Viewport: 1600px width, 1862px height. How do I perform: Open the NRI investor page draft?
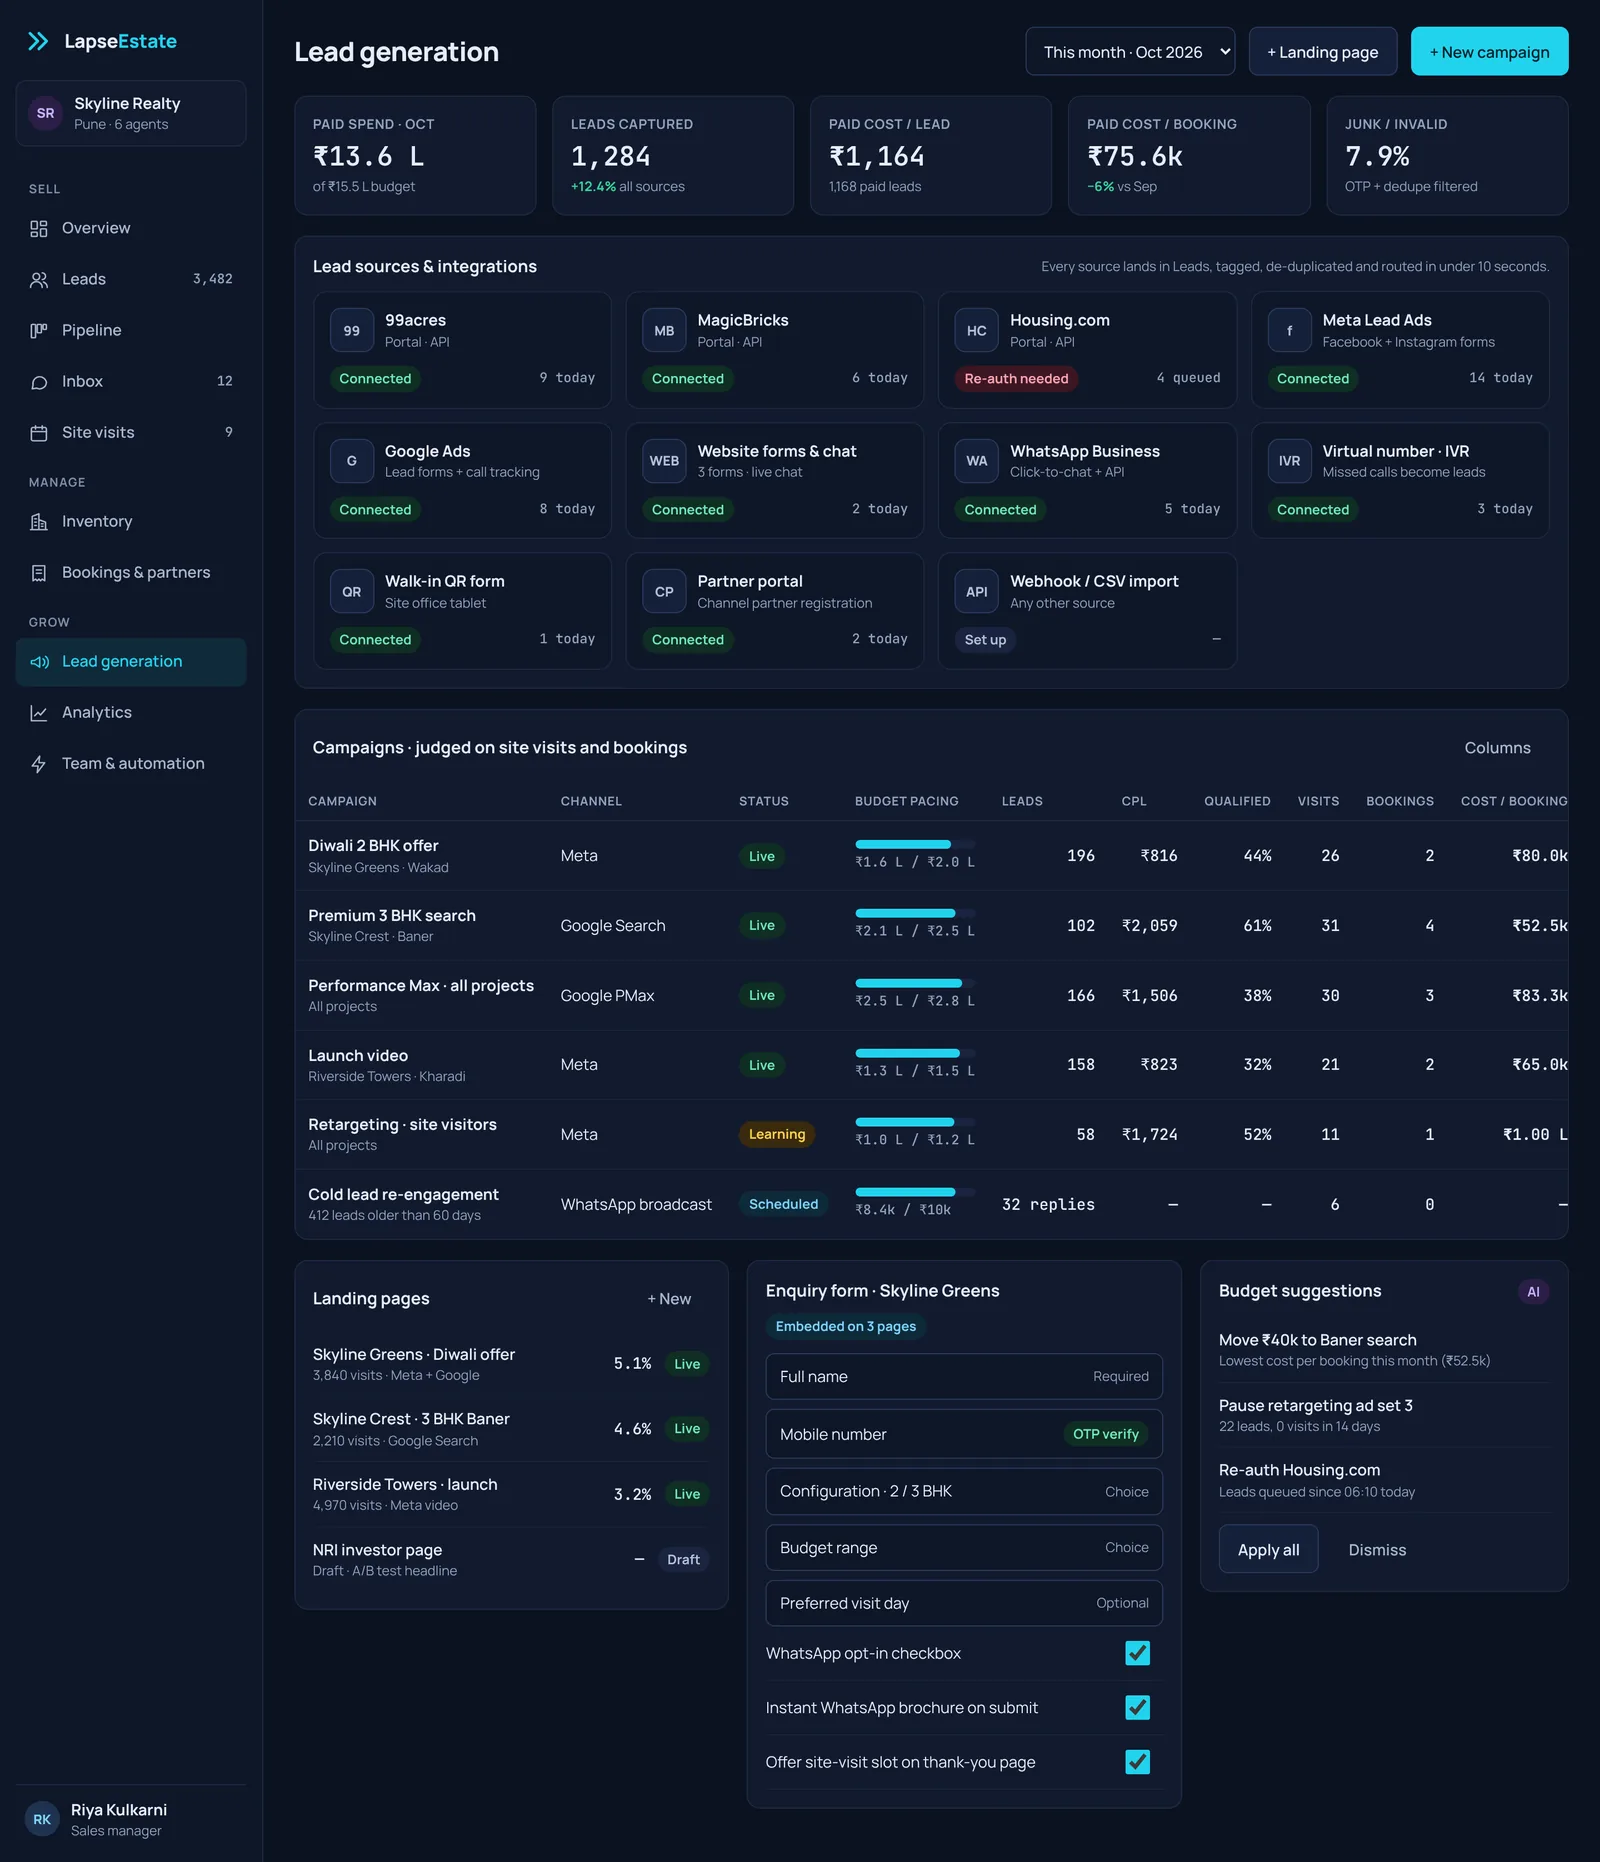(377, 1550)
